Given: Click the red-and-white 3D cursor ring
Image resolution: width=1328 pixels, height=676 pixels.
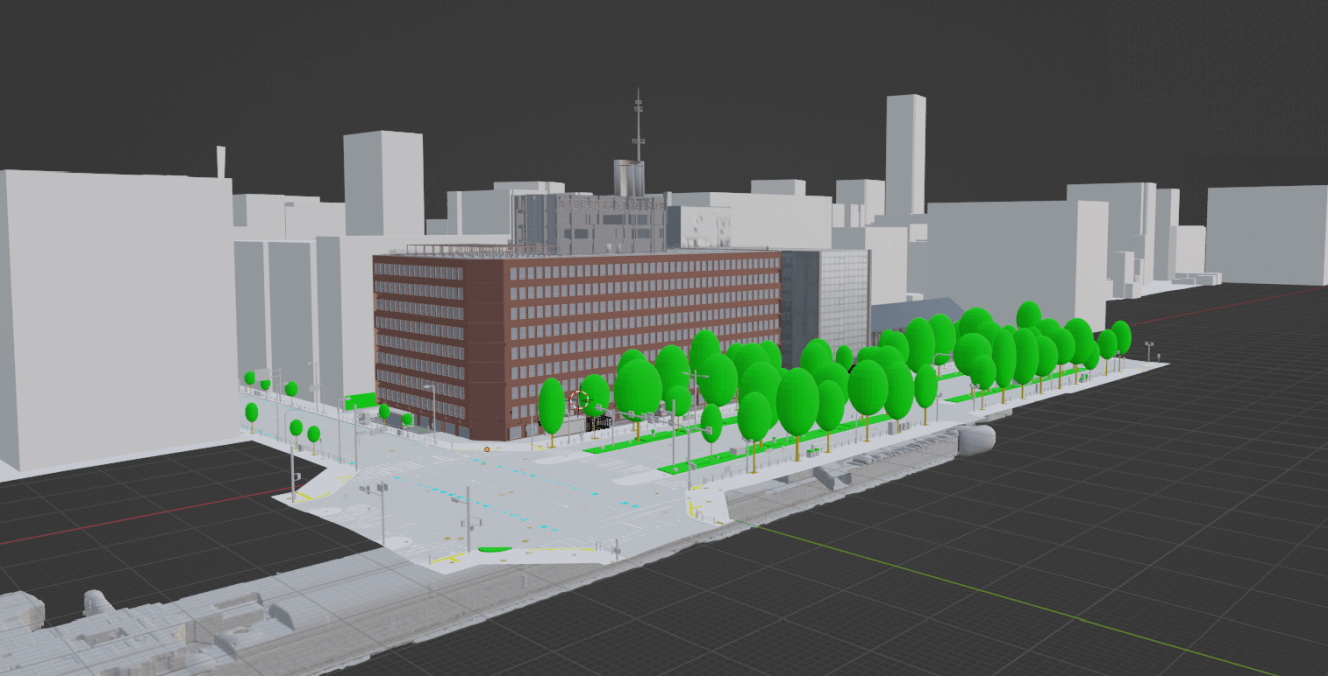Looking at the screenshot, I should pos(579,401).
